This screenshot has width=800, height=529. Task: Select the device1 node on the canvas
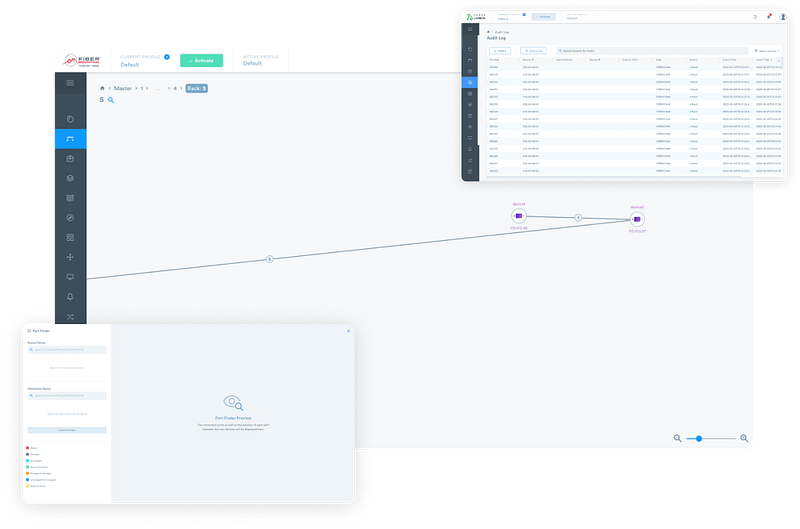(519, 216)
